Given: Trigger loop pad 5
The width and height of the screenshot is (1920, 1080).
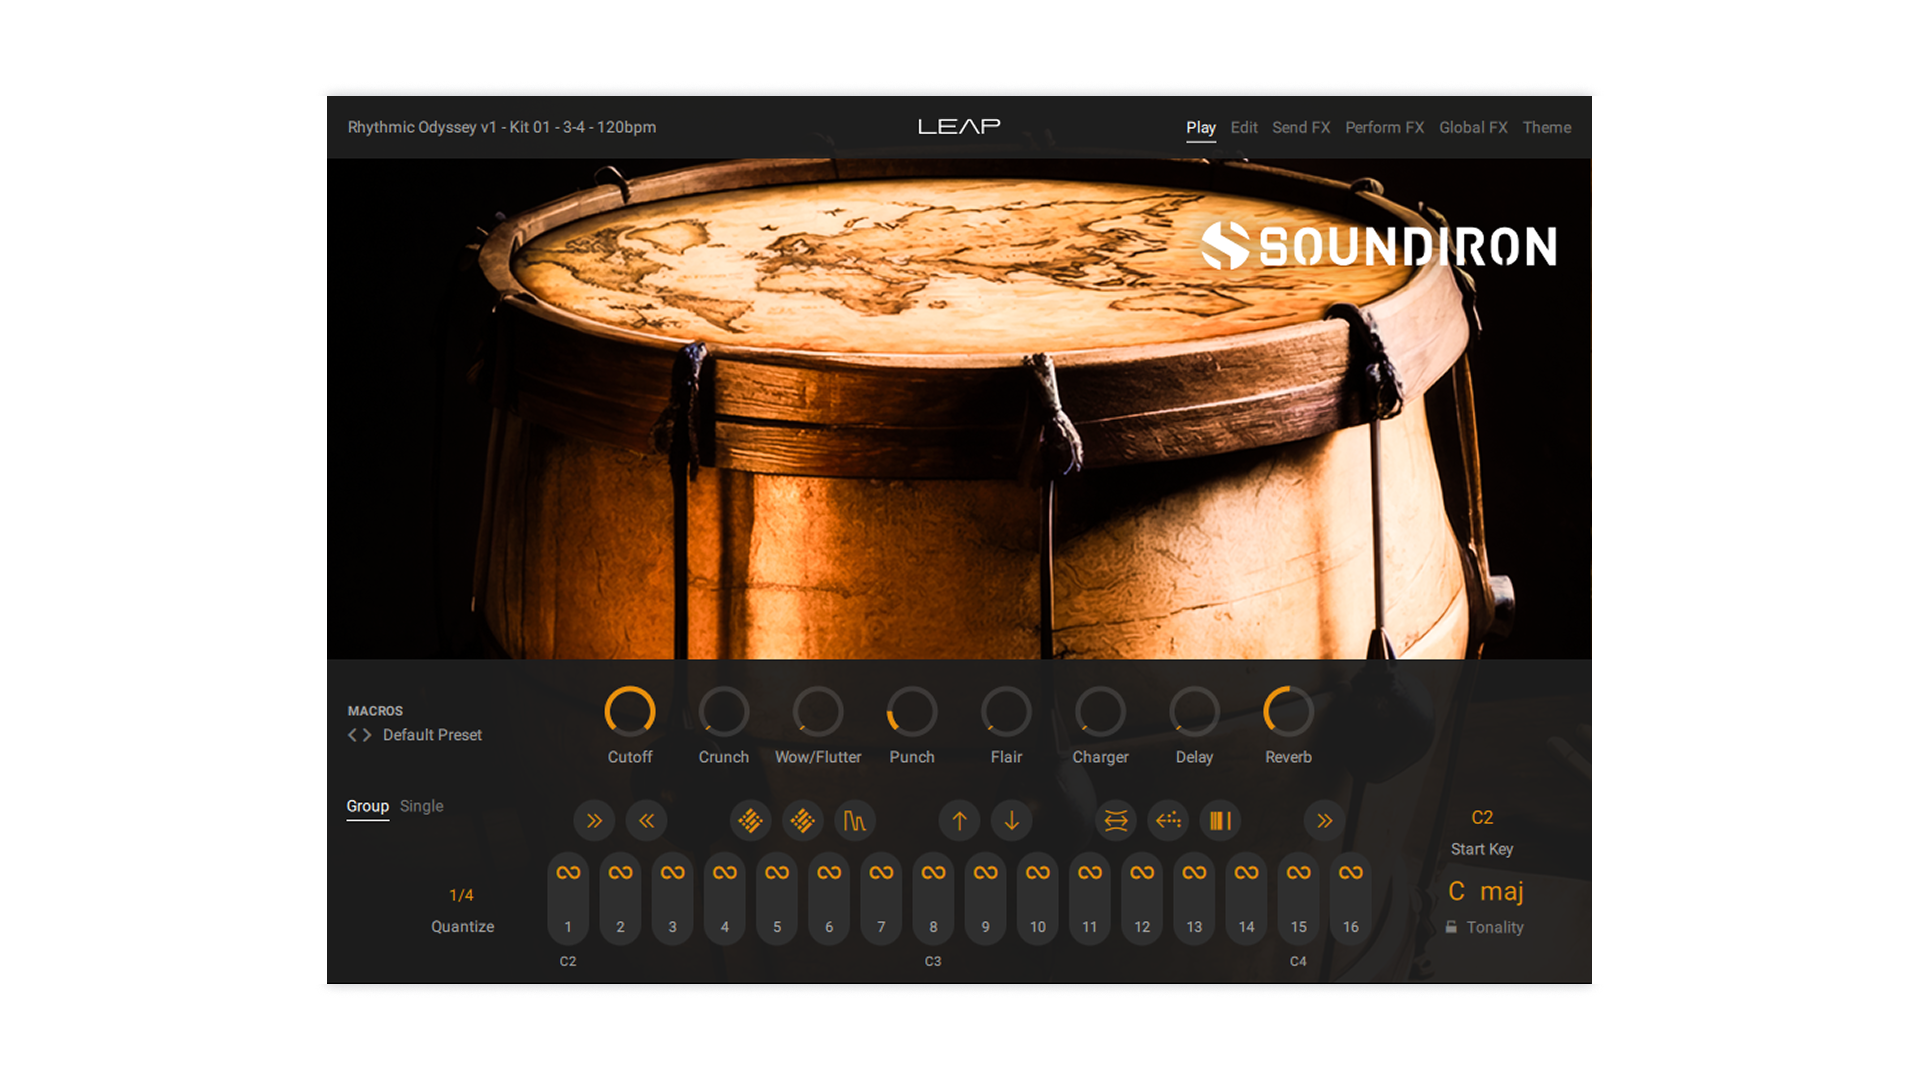Looking at the screenshot, I should (x=777, y=899).
